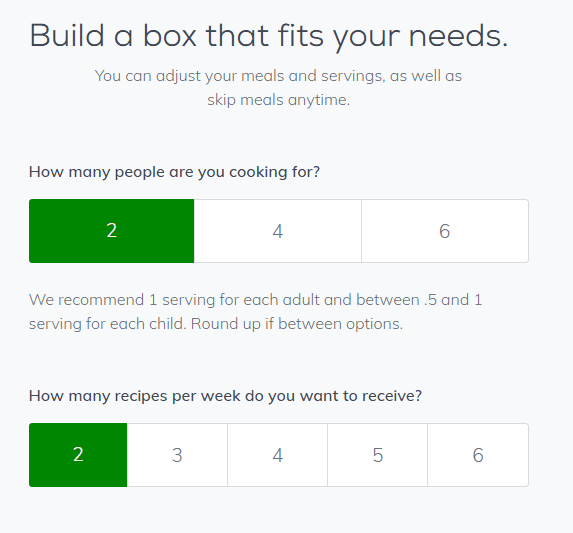This screenshot has width=573, height=533.
Task: Click 'How many people are you cooking for?' label
Action: (x=174, y=172)
